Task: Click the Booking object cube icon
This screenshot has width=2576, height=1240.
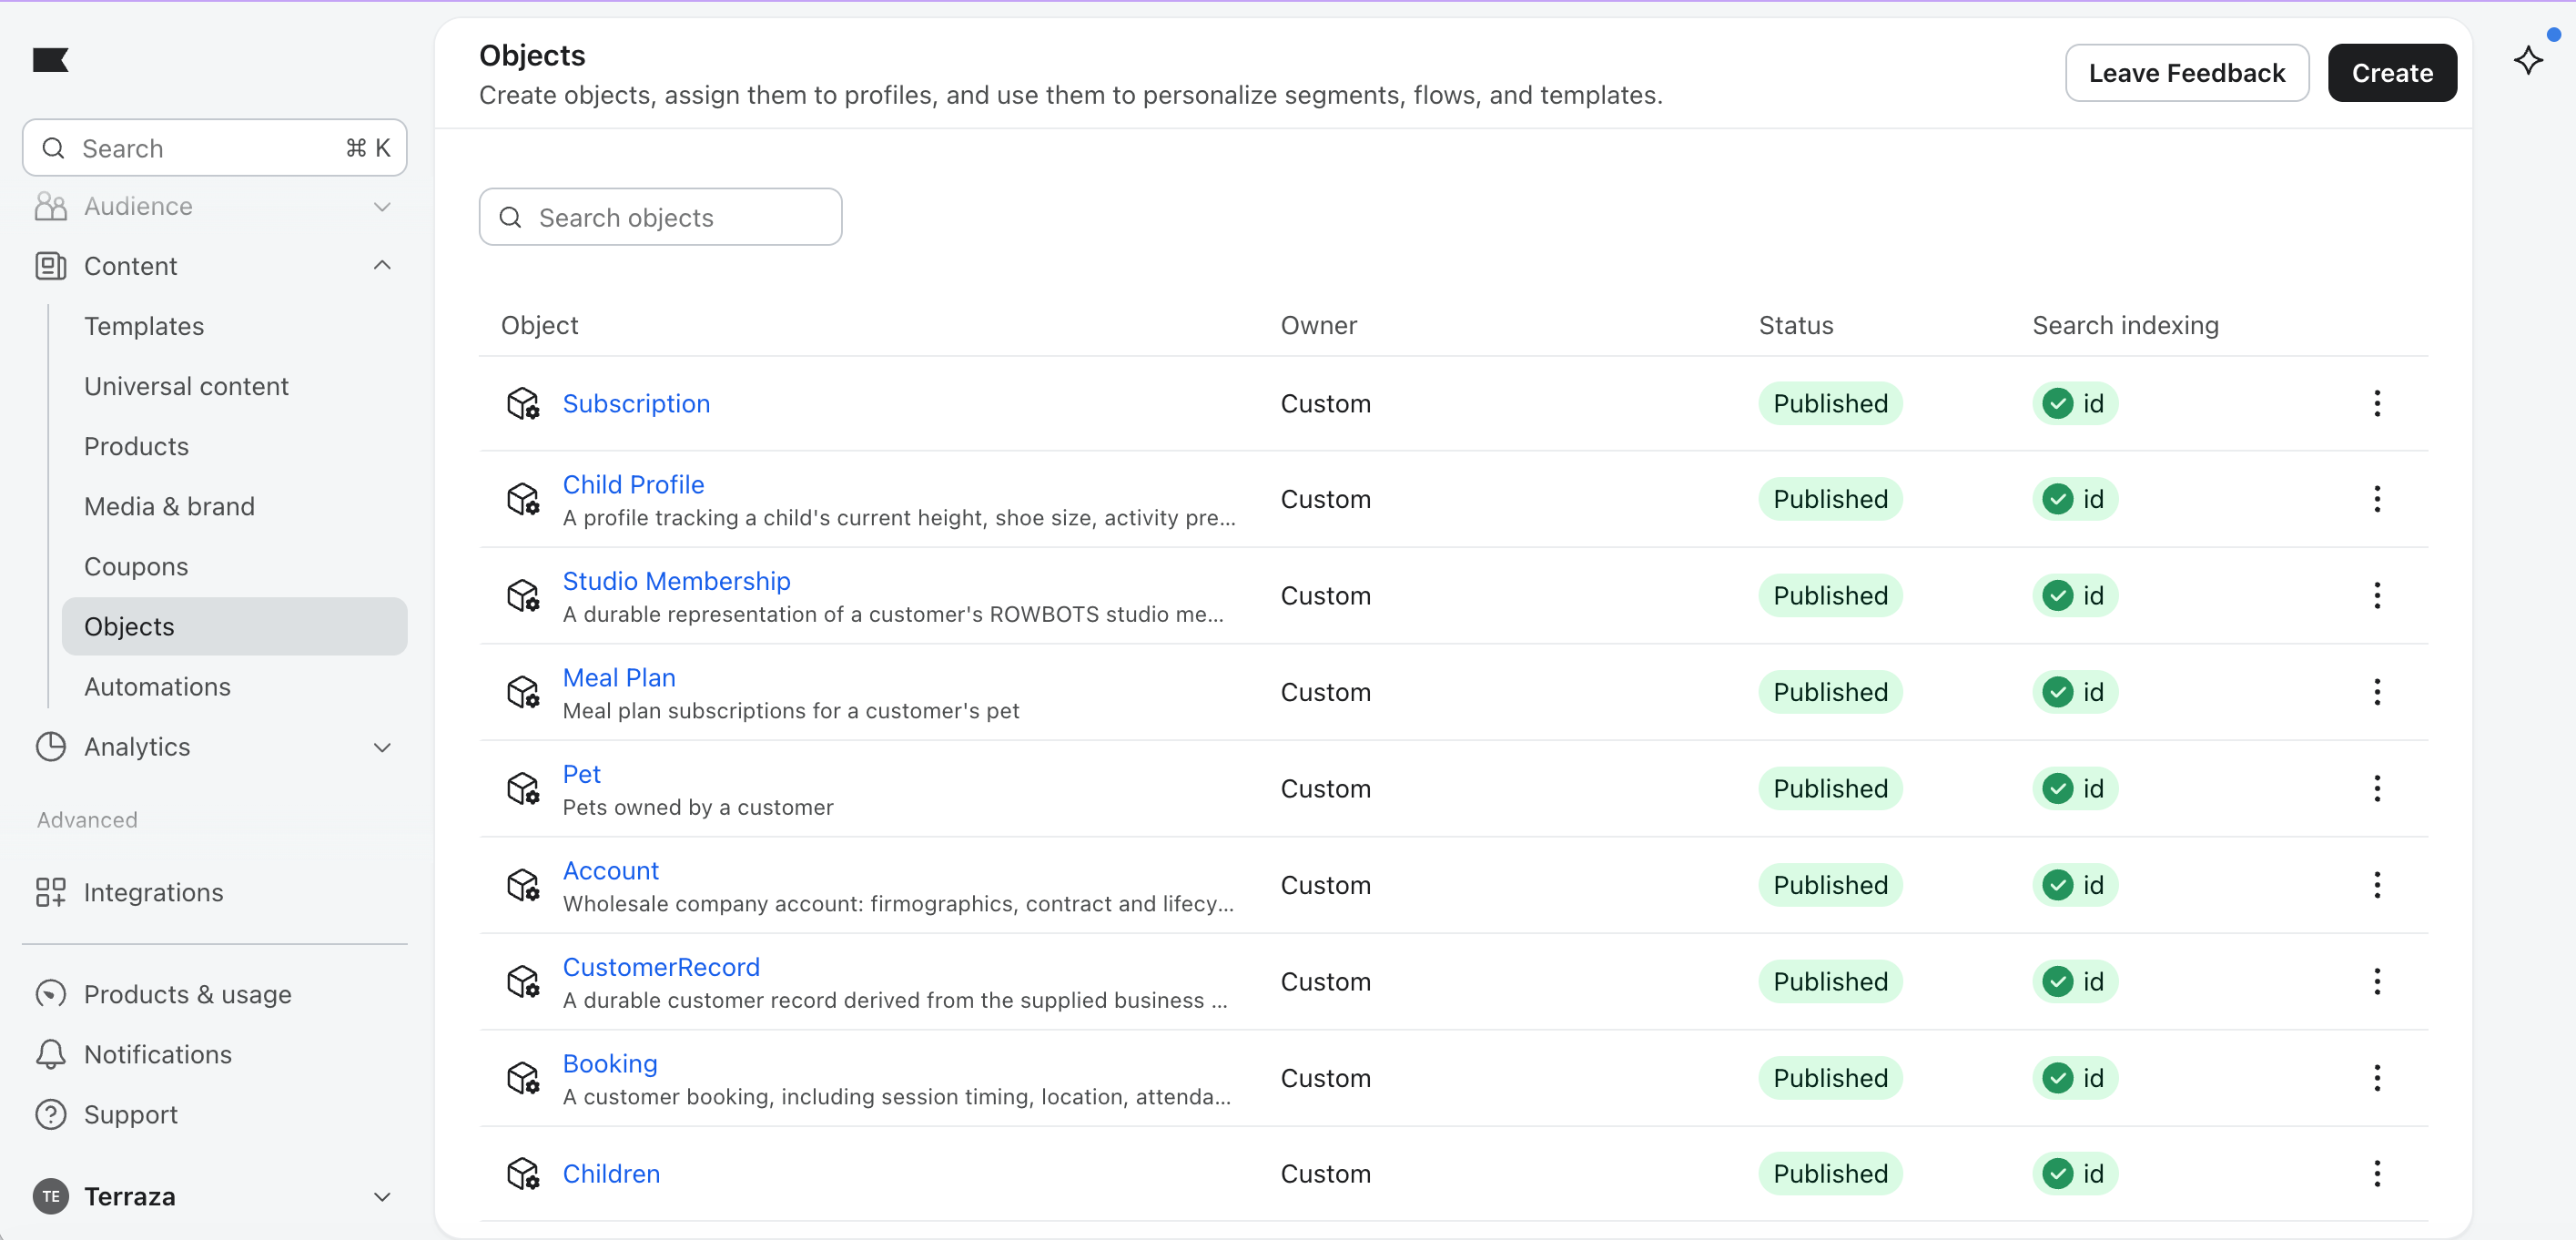Action: tap(523, 1078)
